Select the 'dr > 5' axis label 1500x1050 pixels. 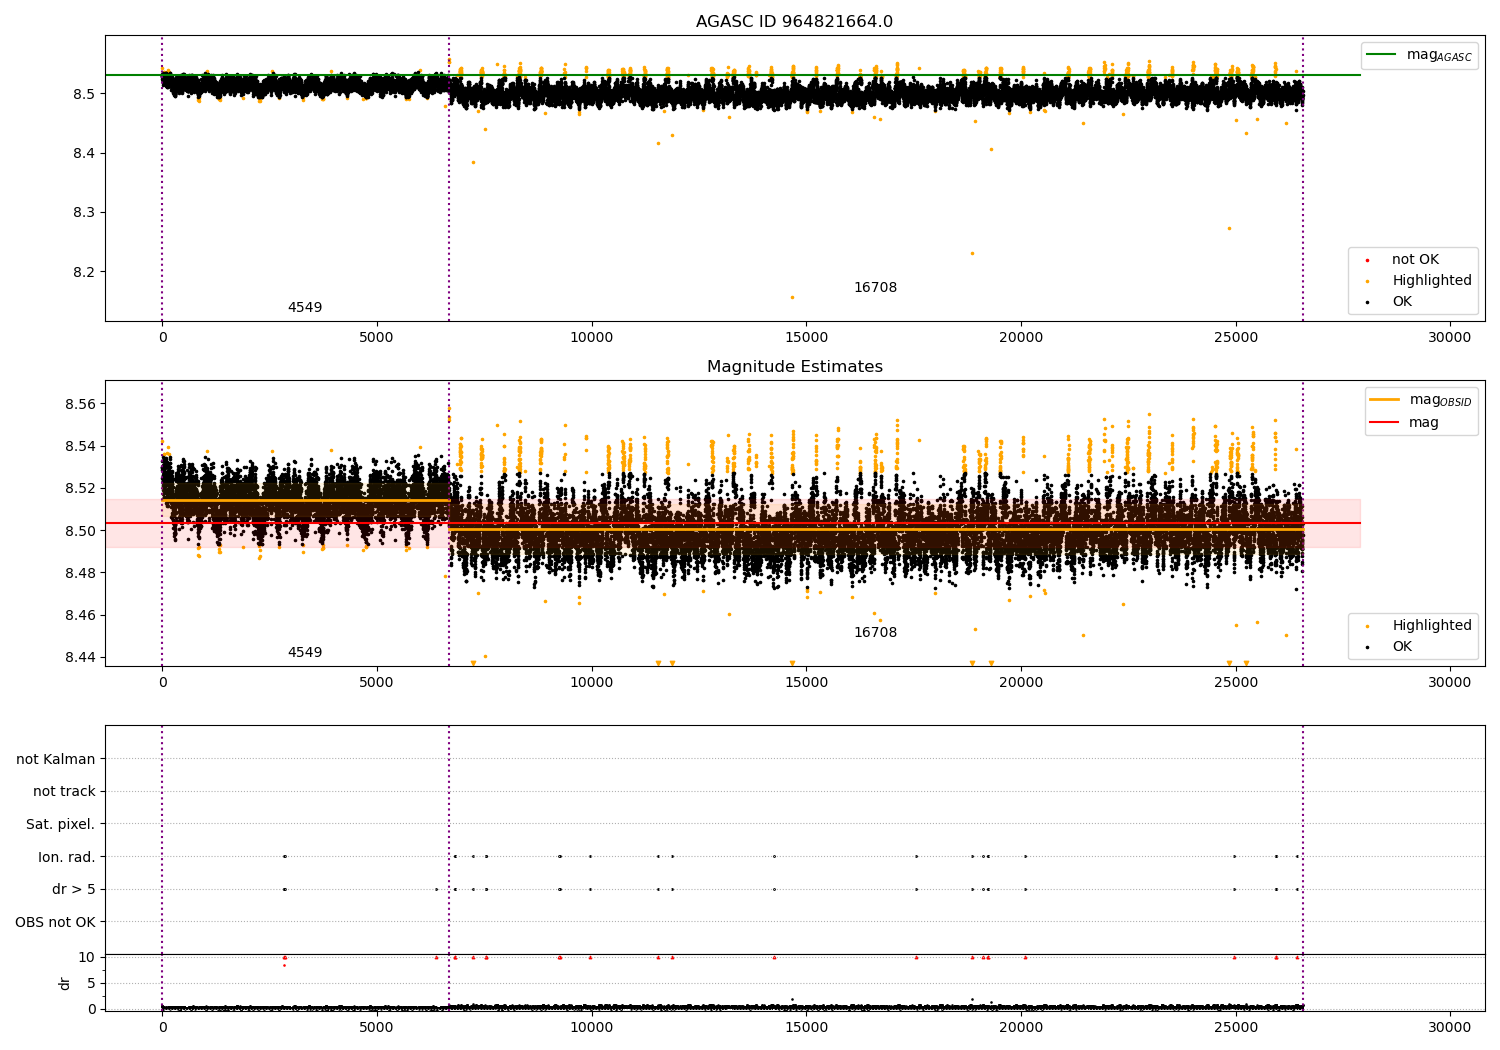73,889
